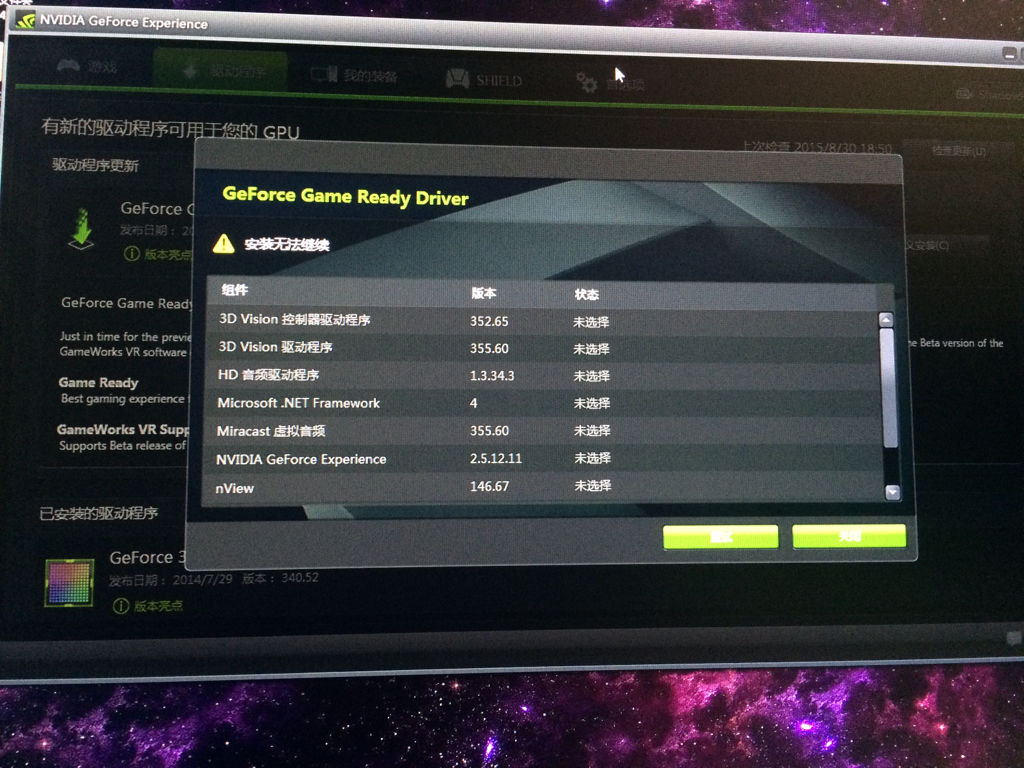Click the 已安装的驱动程序 section heading

click(99, 513)
